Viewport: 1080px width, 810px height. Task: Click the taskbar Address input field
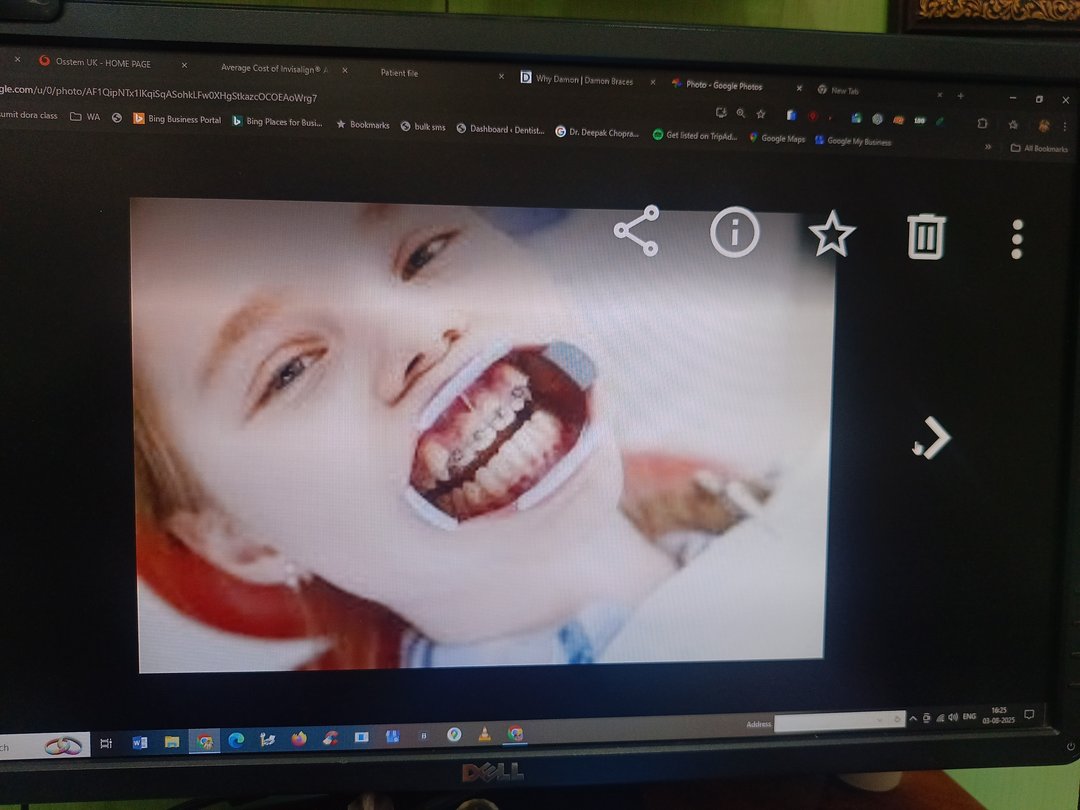tap(839, 722)
